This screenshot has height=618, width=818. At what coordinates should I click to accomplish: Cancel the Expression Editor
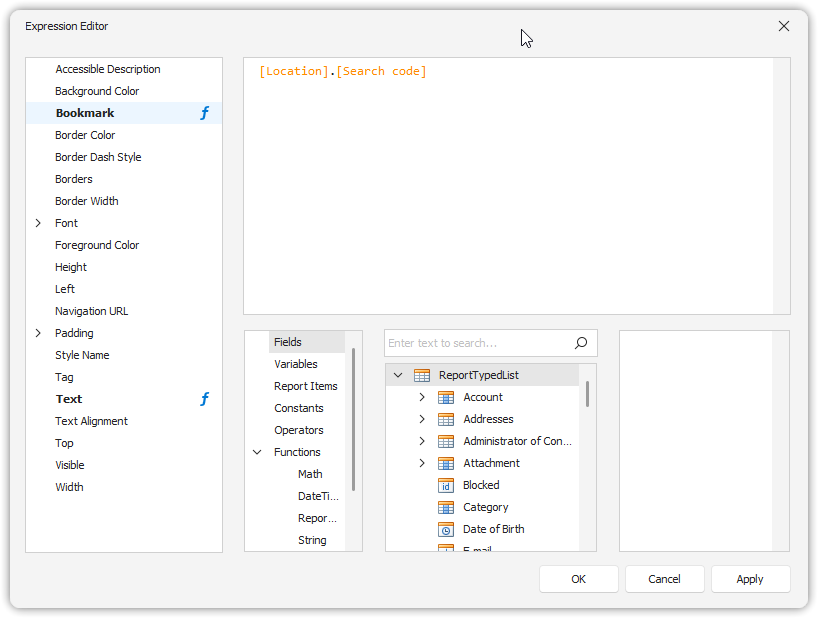[664, 579]
